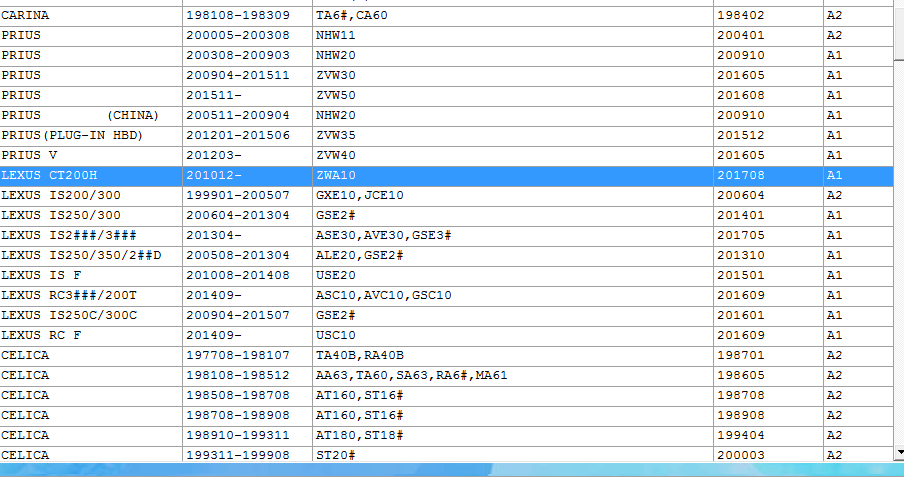Click the ALE20,GSE2# frame cell
This screenshot has width=904, height=477.
pos(513,256)
